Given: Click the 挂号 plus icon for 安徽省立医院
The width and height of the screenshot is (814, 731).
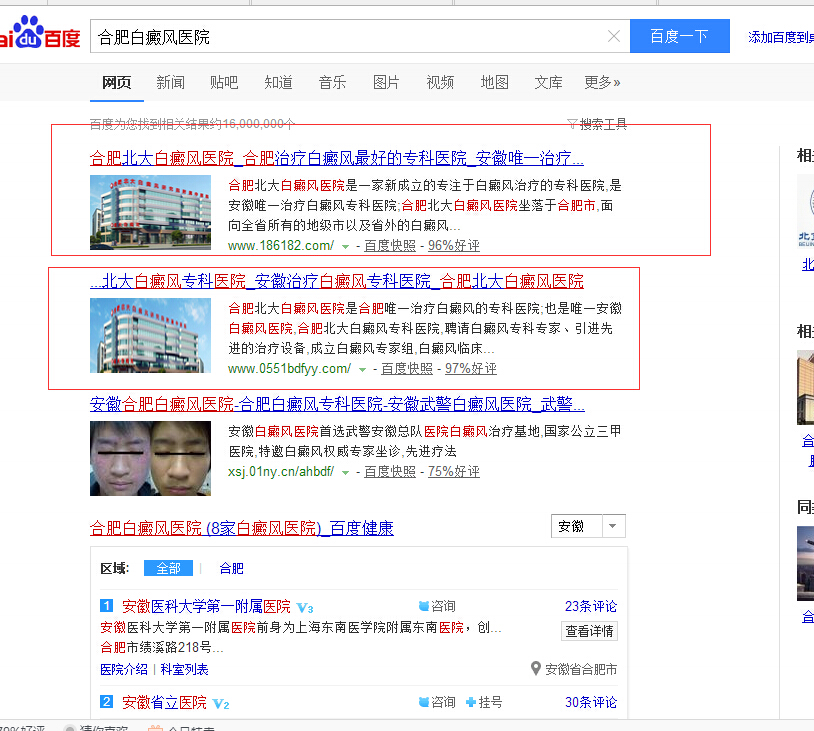Looking at the screenshot, I should point(471,702).
